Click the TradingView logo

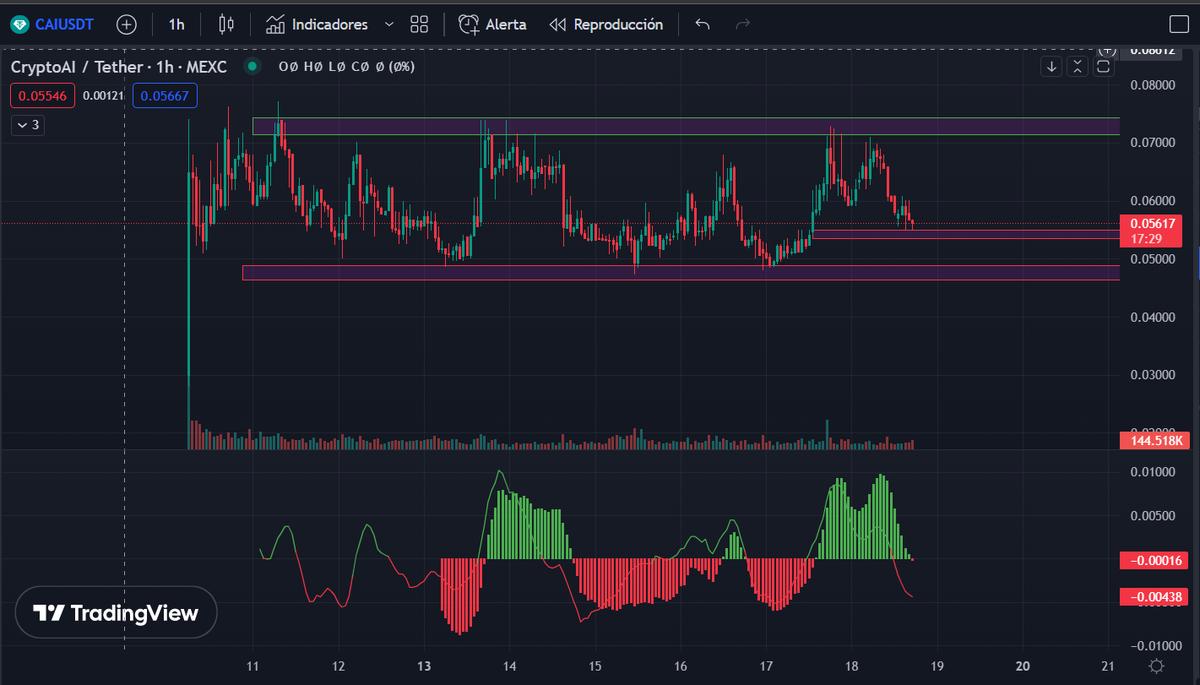pyautogui.click(x=116, y=613)
